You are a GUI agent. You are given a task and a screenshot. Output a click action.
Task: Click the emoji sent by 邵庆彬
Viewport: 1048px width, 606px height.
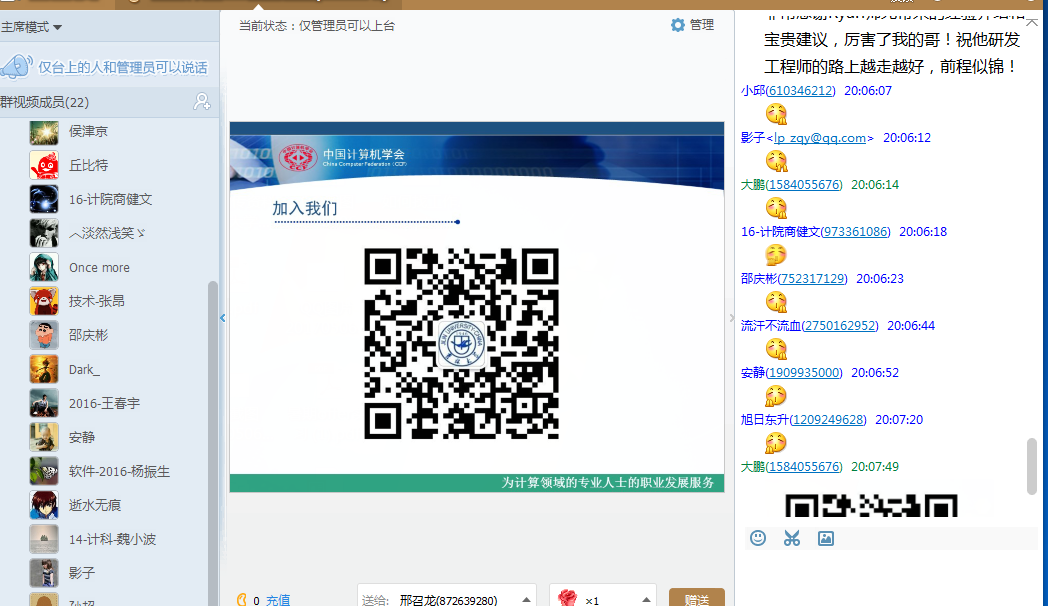(776, 302)
